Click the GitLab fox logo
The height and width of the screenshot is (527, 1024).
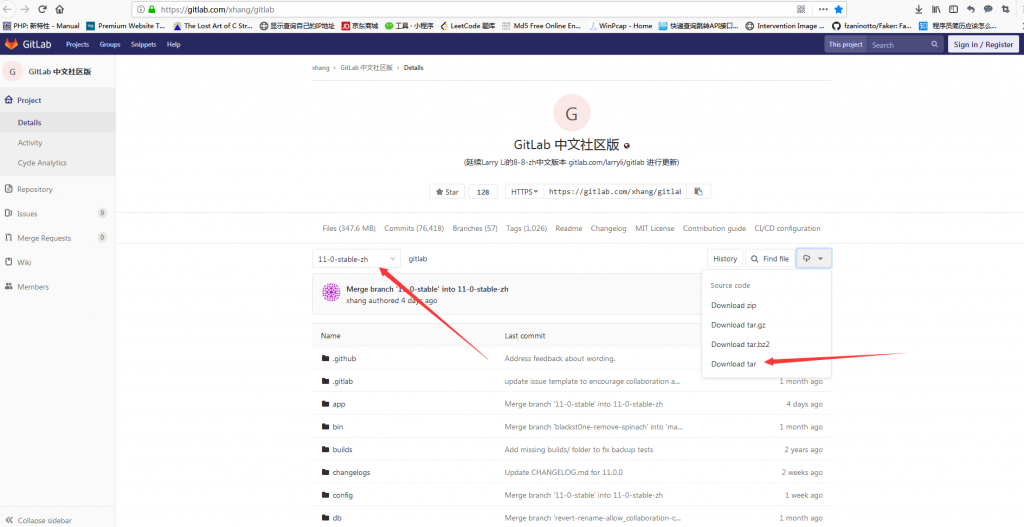click(12, 44)
